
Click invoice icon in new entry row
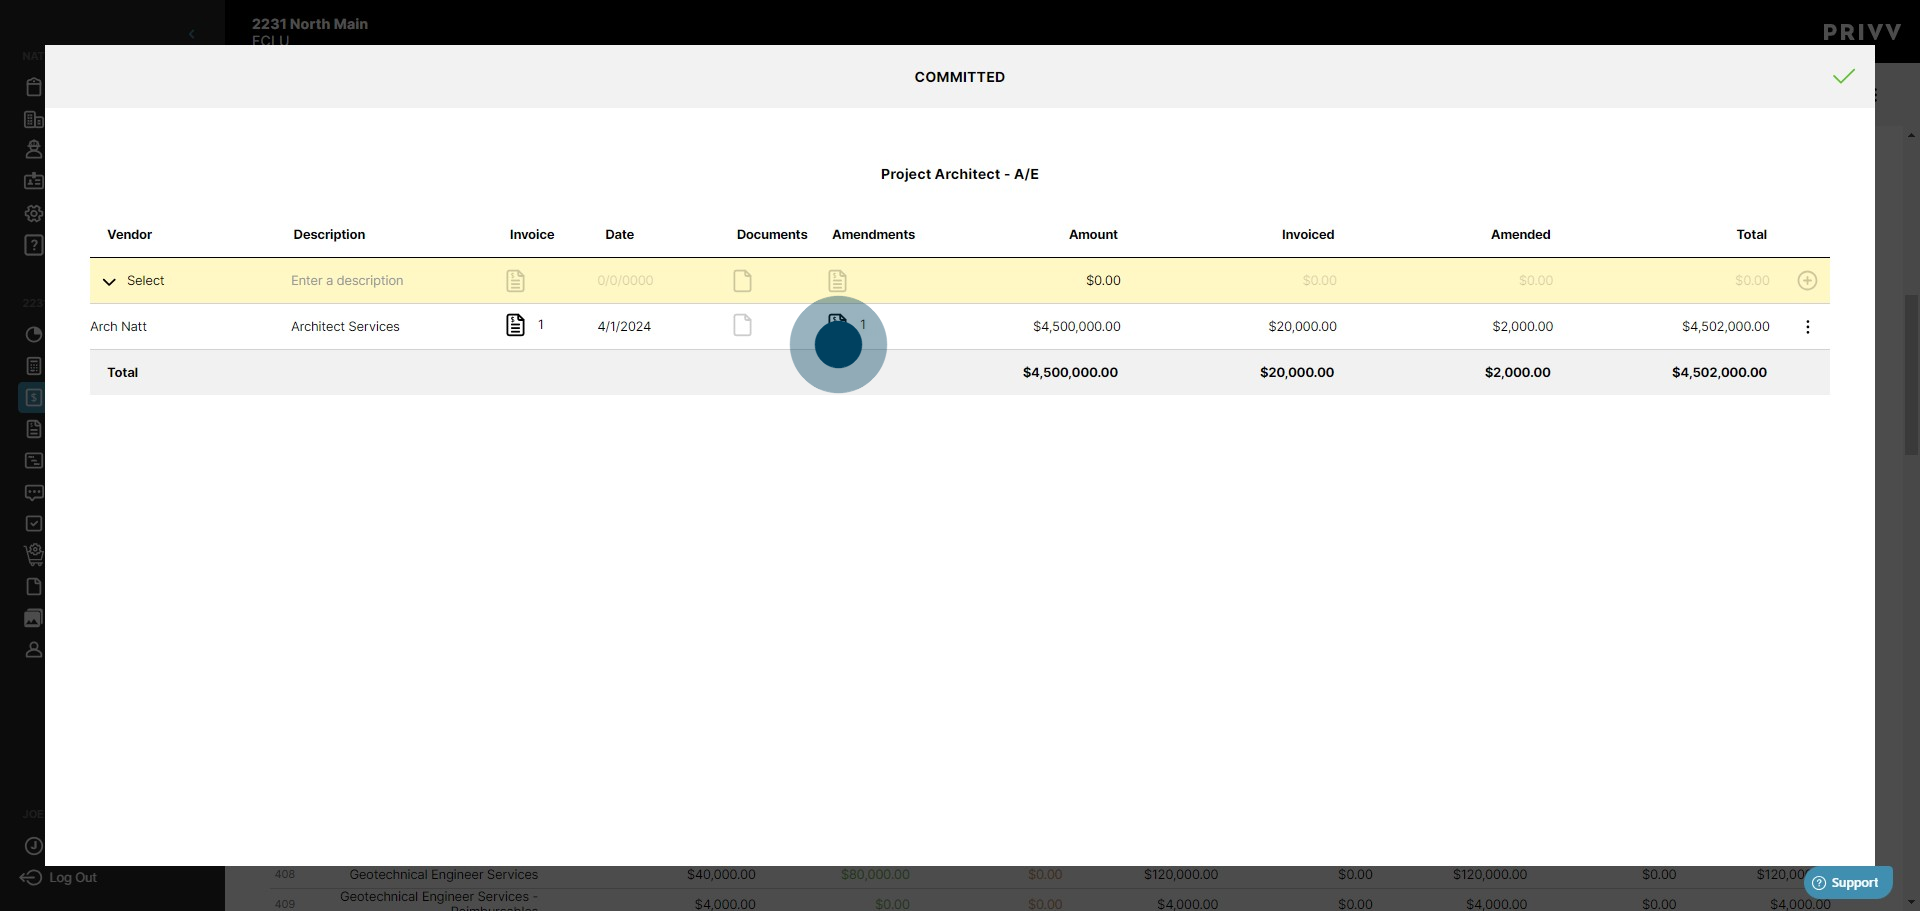click(515, 281)
